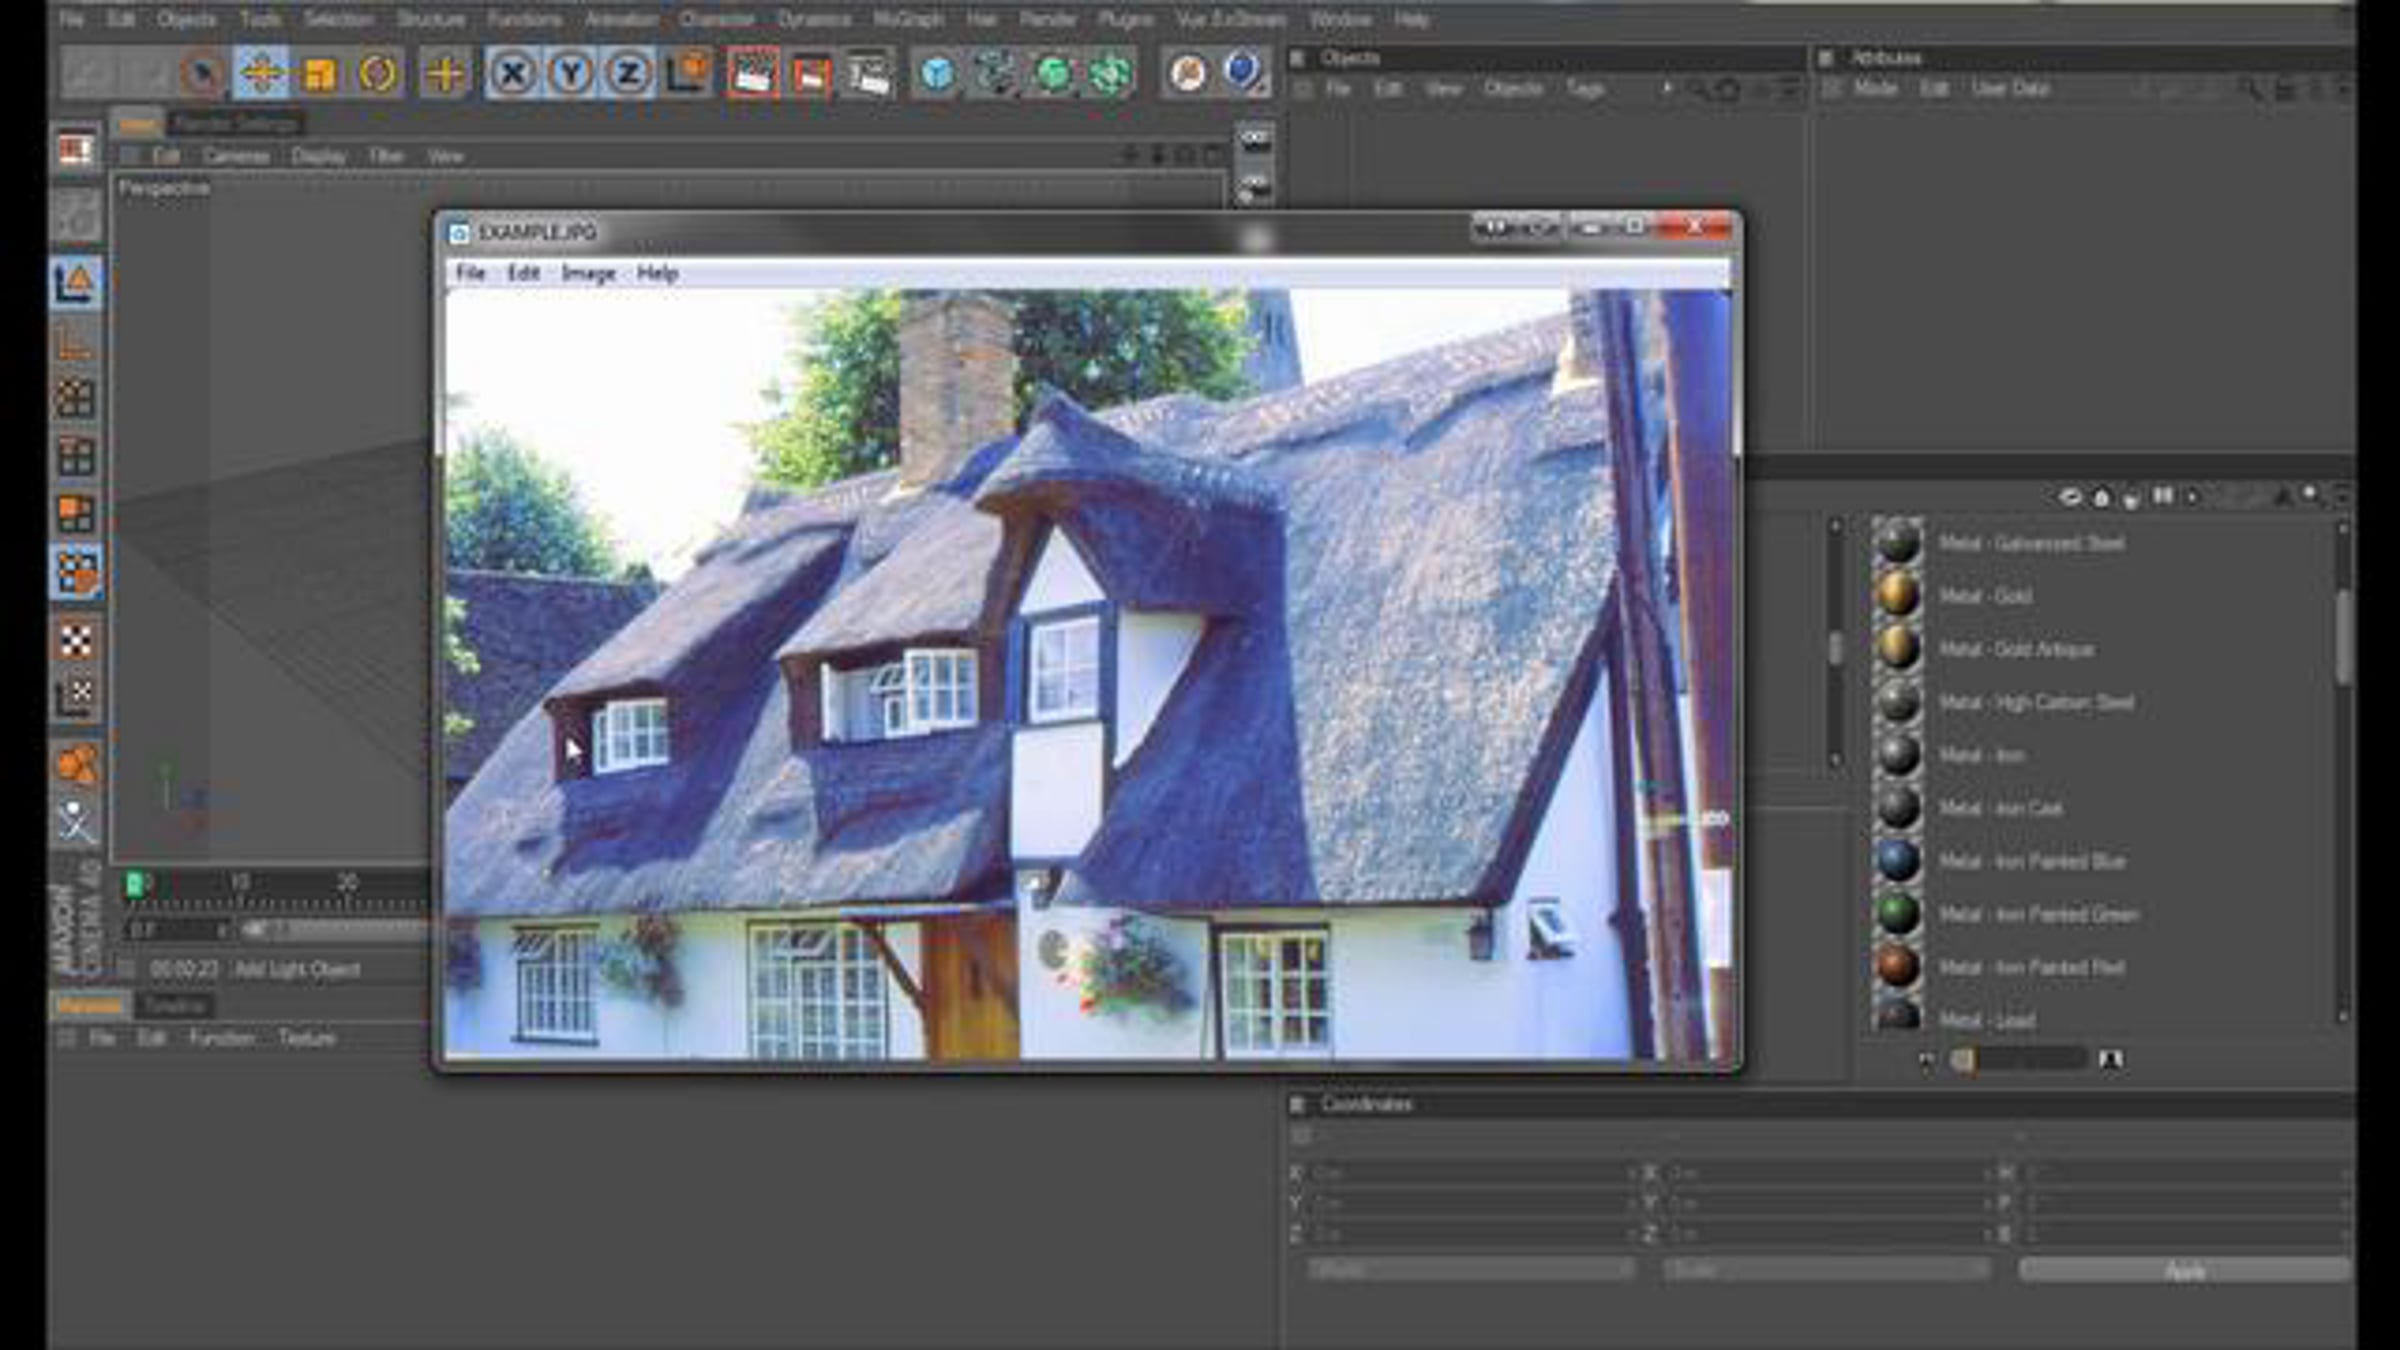Image resolution: width=2400 pixels, height=1350 pixels.
Task: Toggle the X axis lock
Action: [513, 73]
